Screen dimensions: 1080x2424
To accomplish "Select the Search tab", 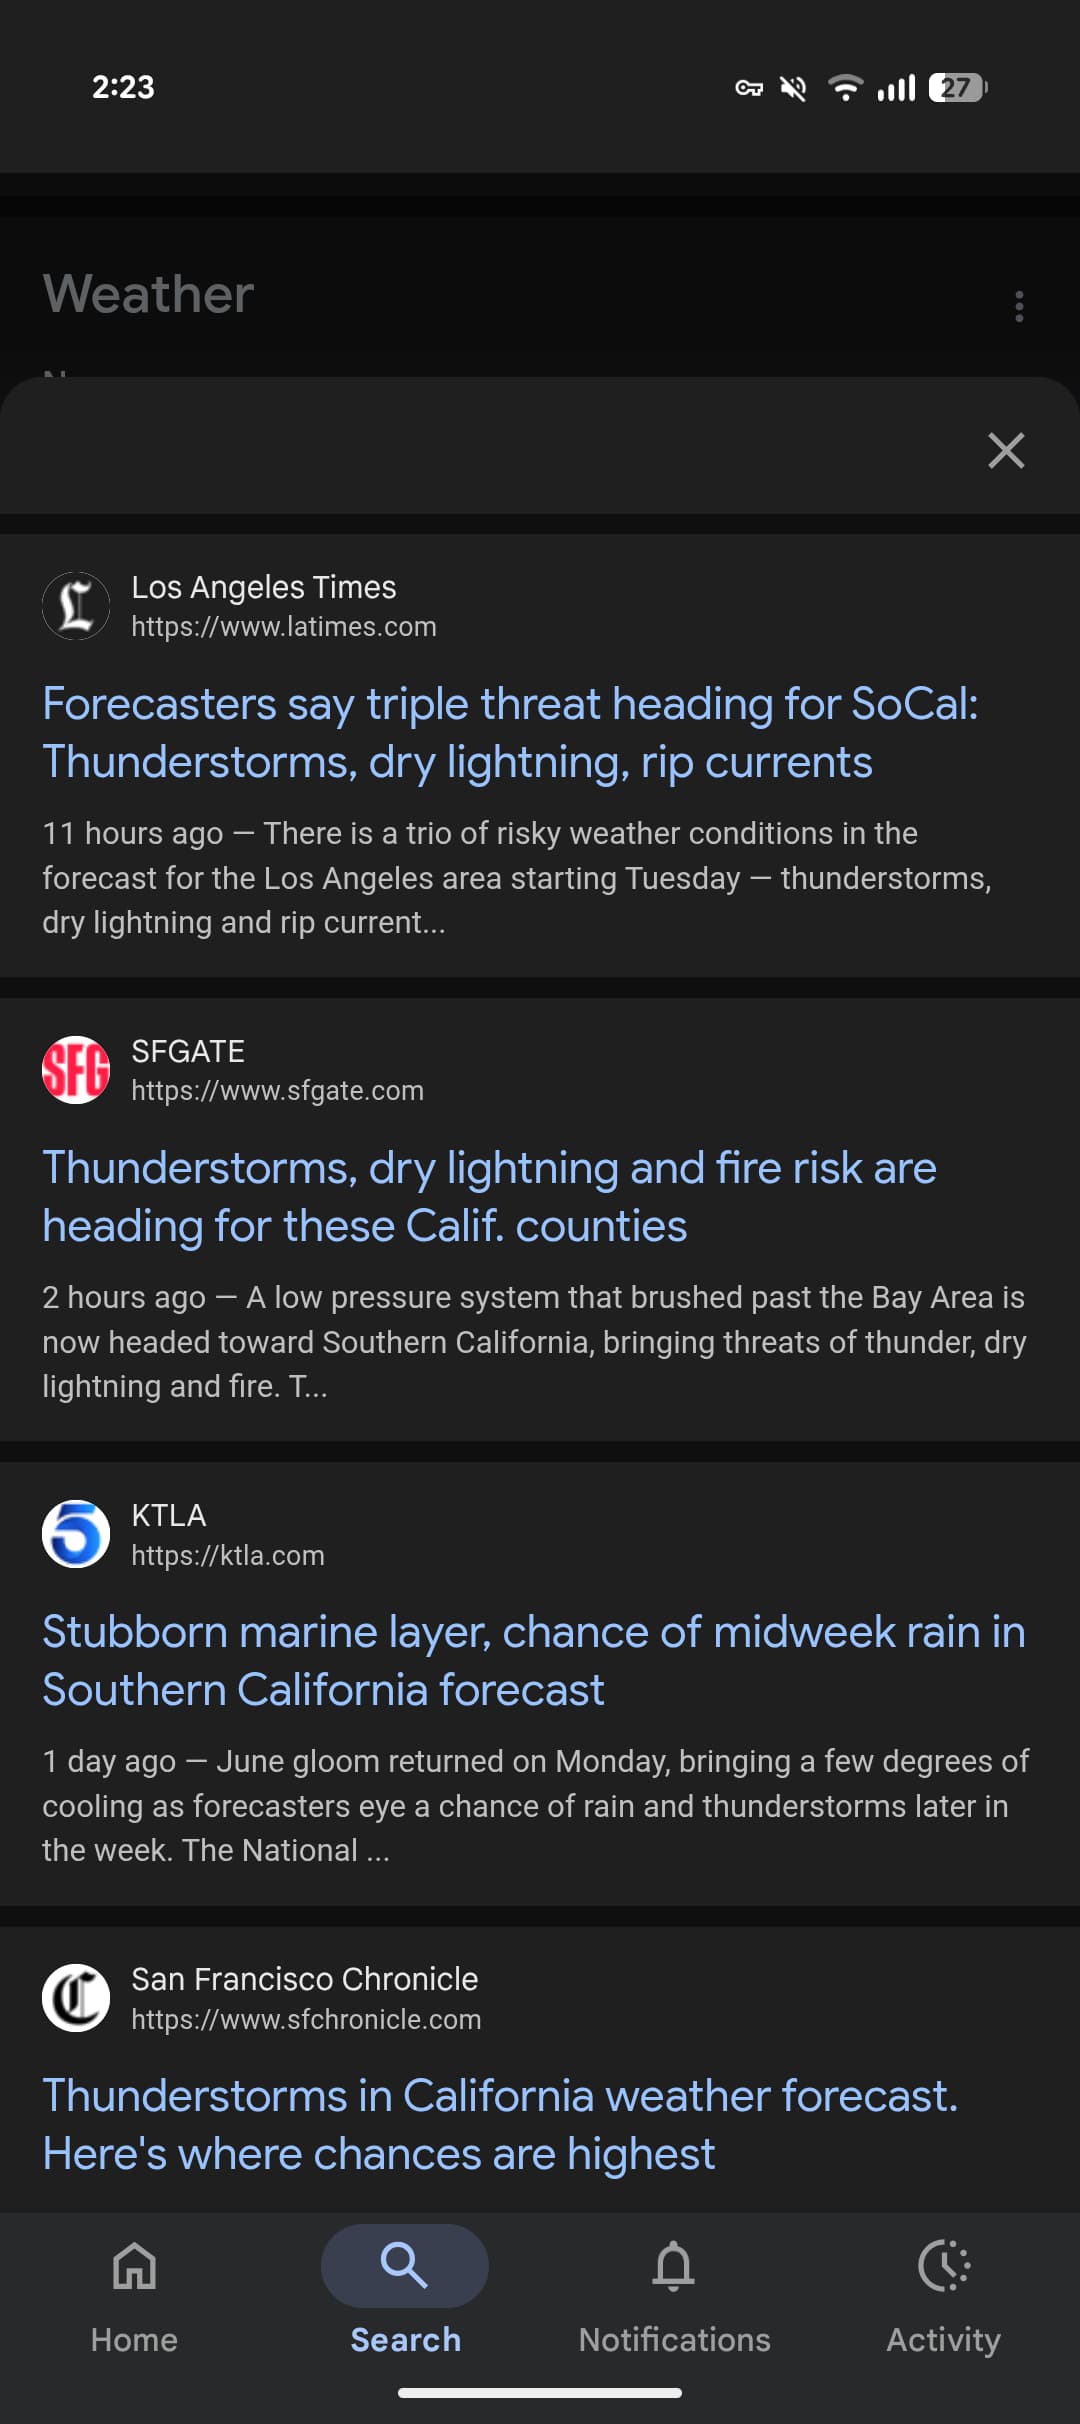I will pos(405,2292).
